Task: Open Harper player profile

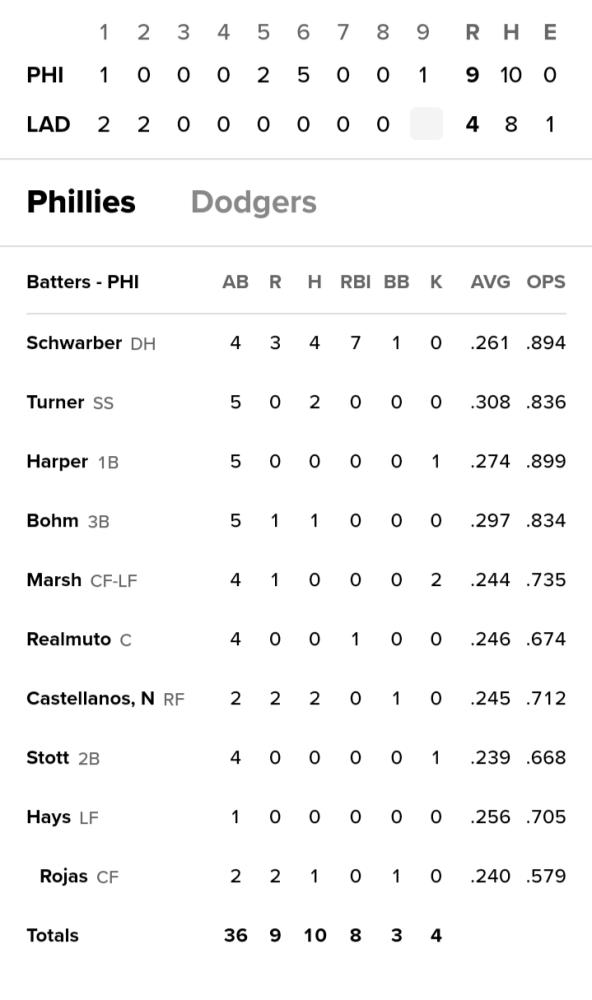Action: pyautogui.click(x=57, y=462)
